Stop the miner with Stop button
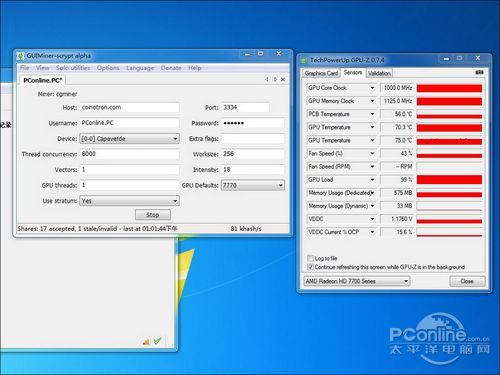The width and height of the screenshot is (500, 375). 153,215
